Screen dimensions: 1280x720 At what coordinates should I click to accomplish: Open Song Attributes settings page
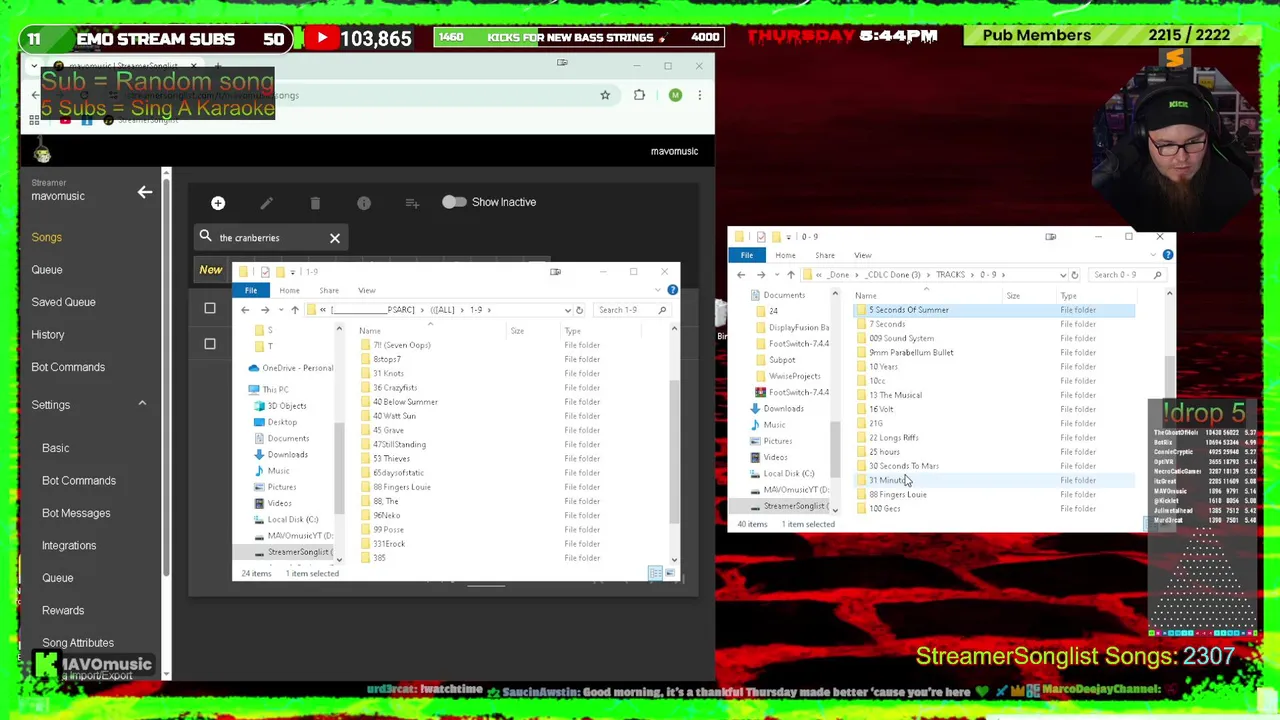[78, 643]
